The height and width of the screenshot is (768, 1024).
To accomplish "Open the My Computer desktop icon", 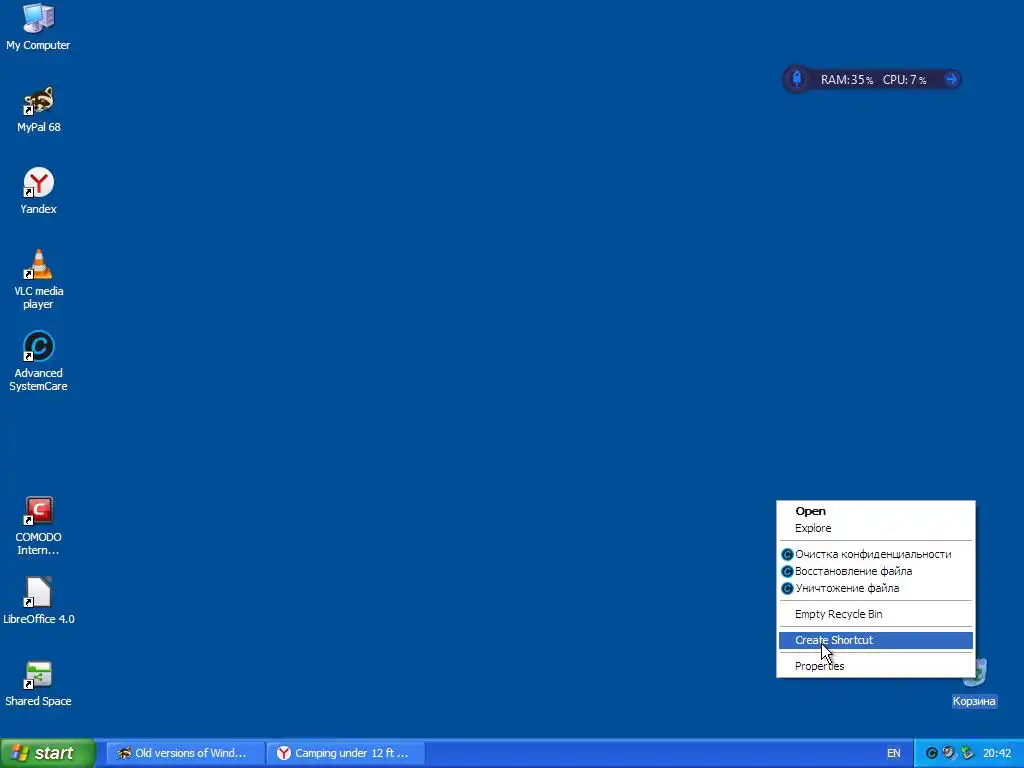I will click(x=38, y=26).
